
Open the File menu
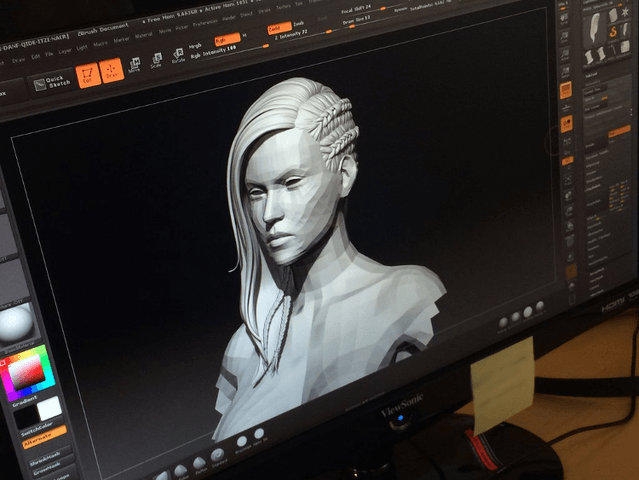(x=49, y=54)
